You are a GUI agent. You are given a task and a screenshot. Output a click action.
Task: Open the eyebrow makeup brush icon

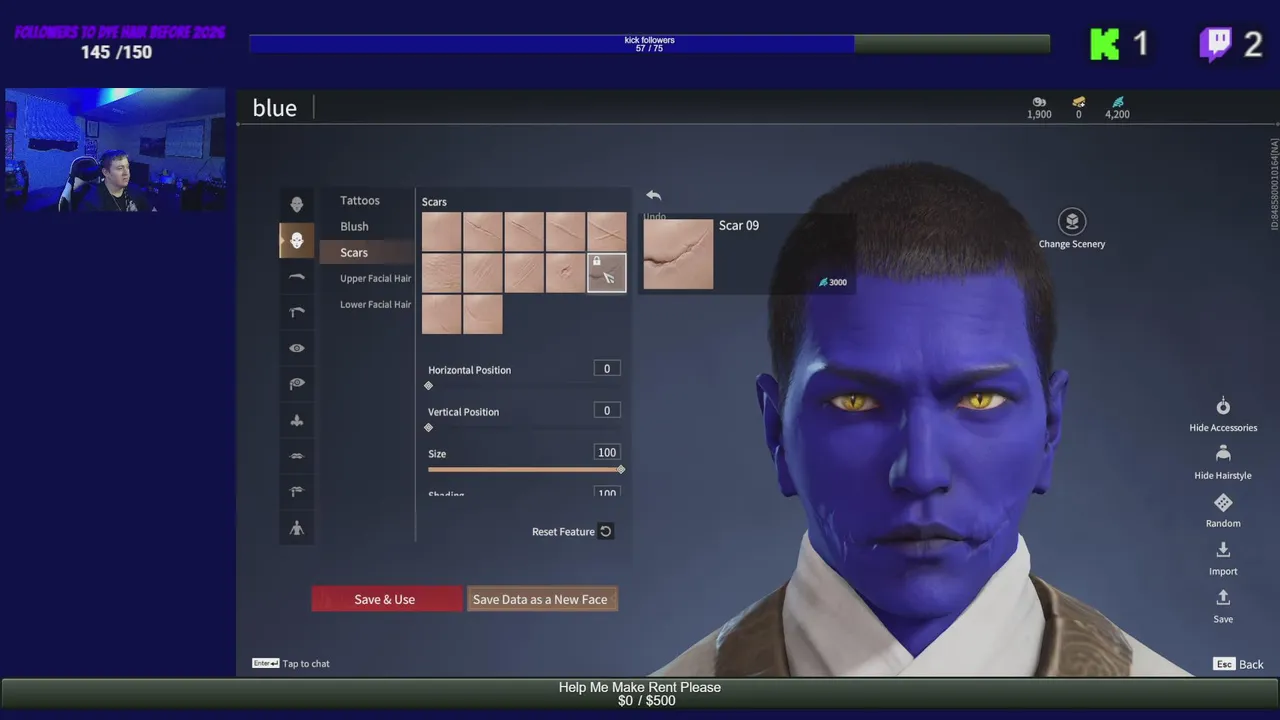[297, 312]
